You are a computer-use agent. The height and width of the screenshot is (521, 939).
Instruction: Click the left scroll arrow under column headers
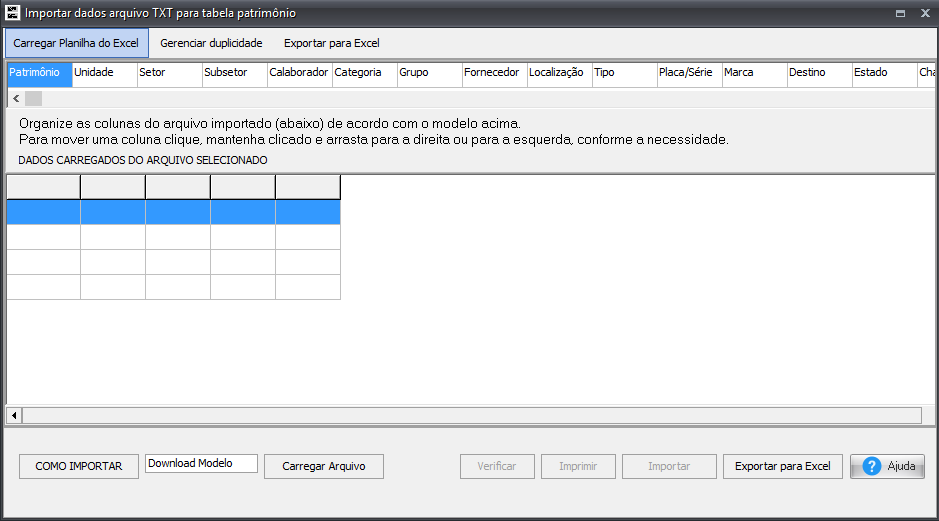pos(16,98)
